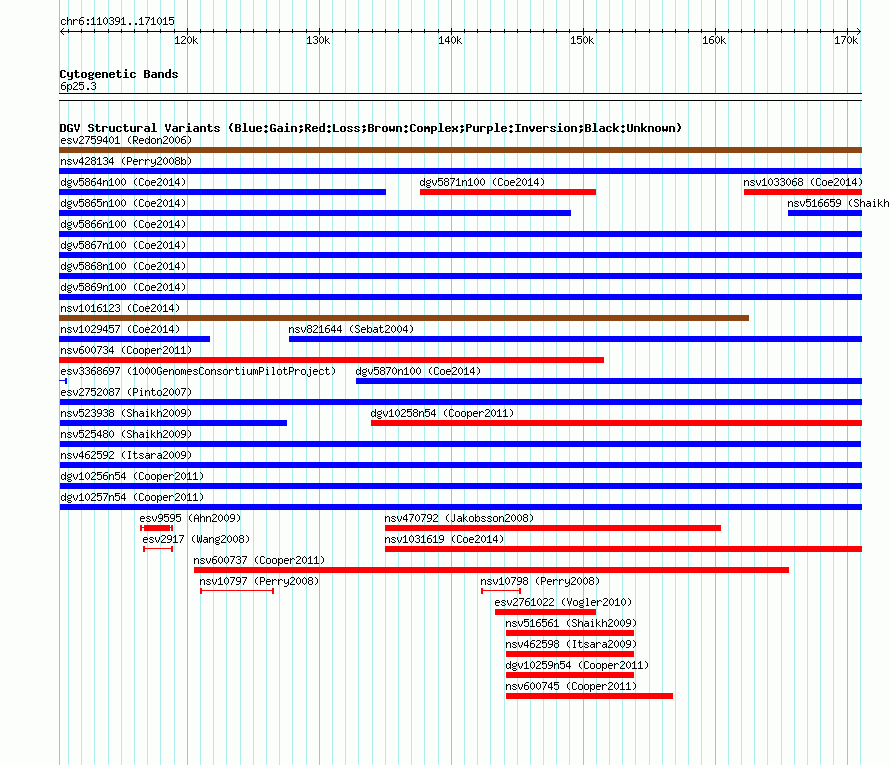Image resolution: width=890 pixels, height=765 pixels.
Task: Open nsv10798 (Perry2008) variant
Action: [501, 591]
